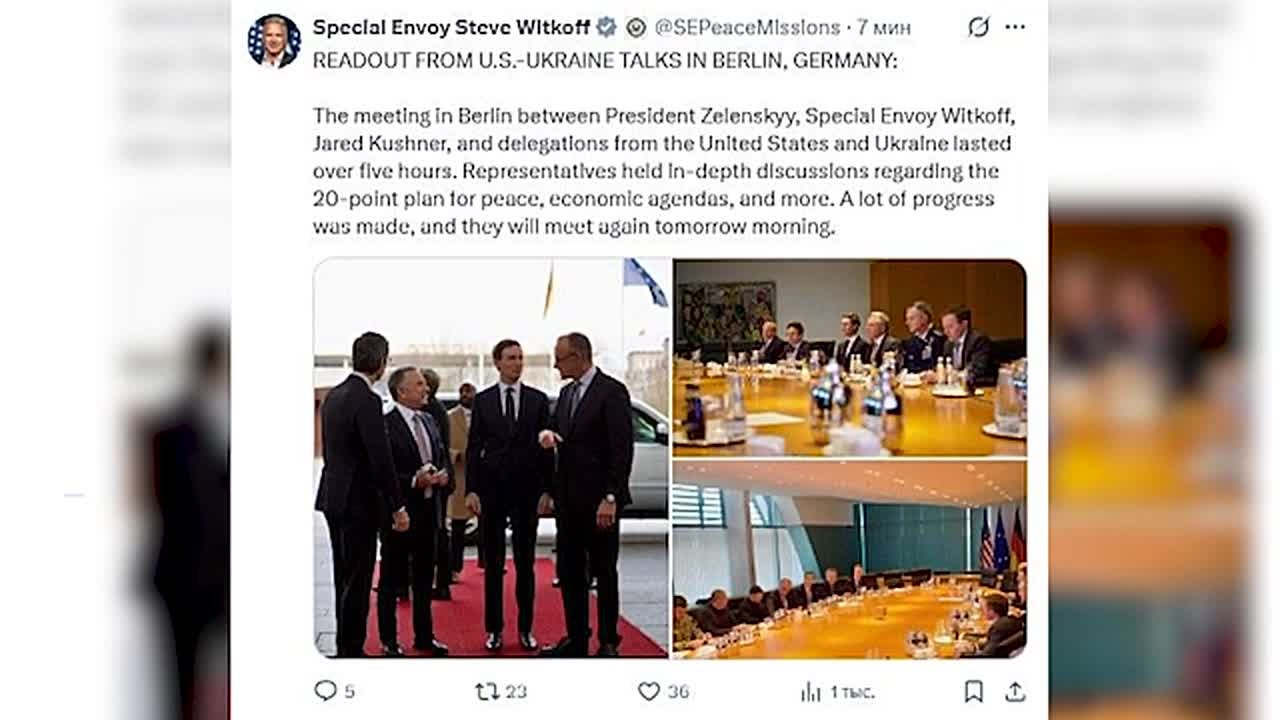
Task: Open Steve Witkoff's profile avatar
Action: [273, 41]
